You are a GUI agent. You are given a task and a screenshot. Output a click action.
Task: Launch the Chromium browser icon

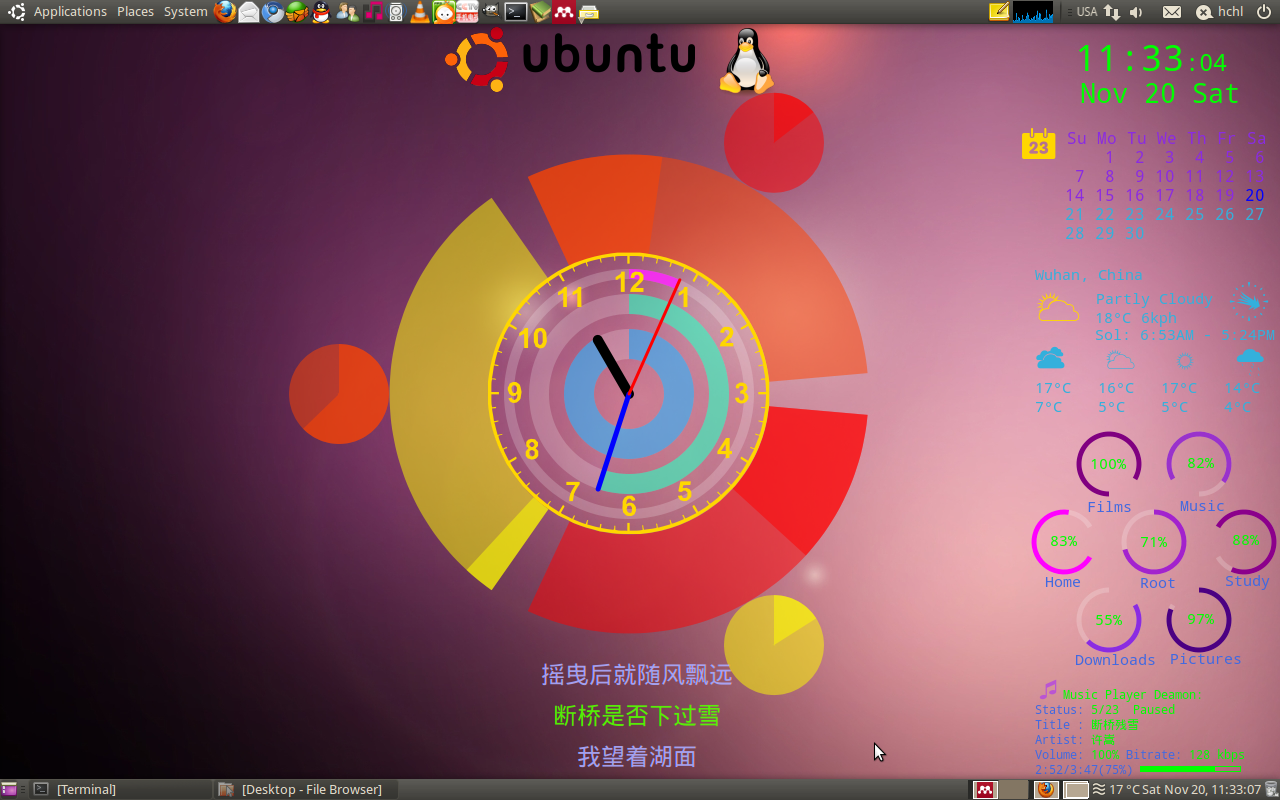pos(273,12)
